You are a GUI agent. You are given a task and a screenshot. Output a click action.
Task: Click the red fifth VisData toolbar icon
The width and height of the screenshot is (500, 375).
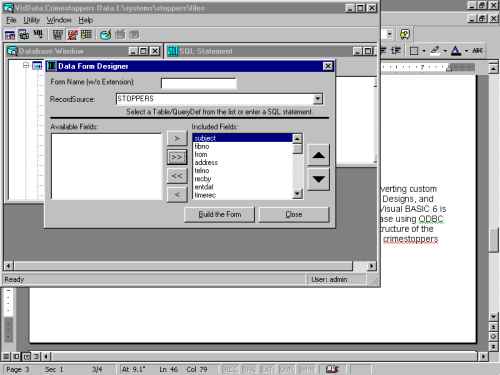pyautogui.click(x=72, y=34)
